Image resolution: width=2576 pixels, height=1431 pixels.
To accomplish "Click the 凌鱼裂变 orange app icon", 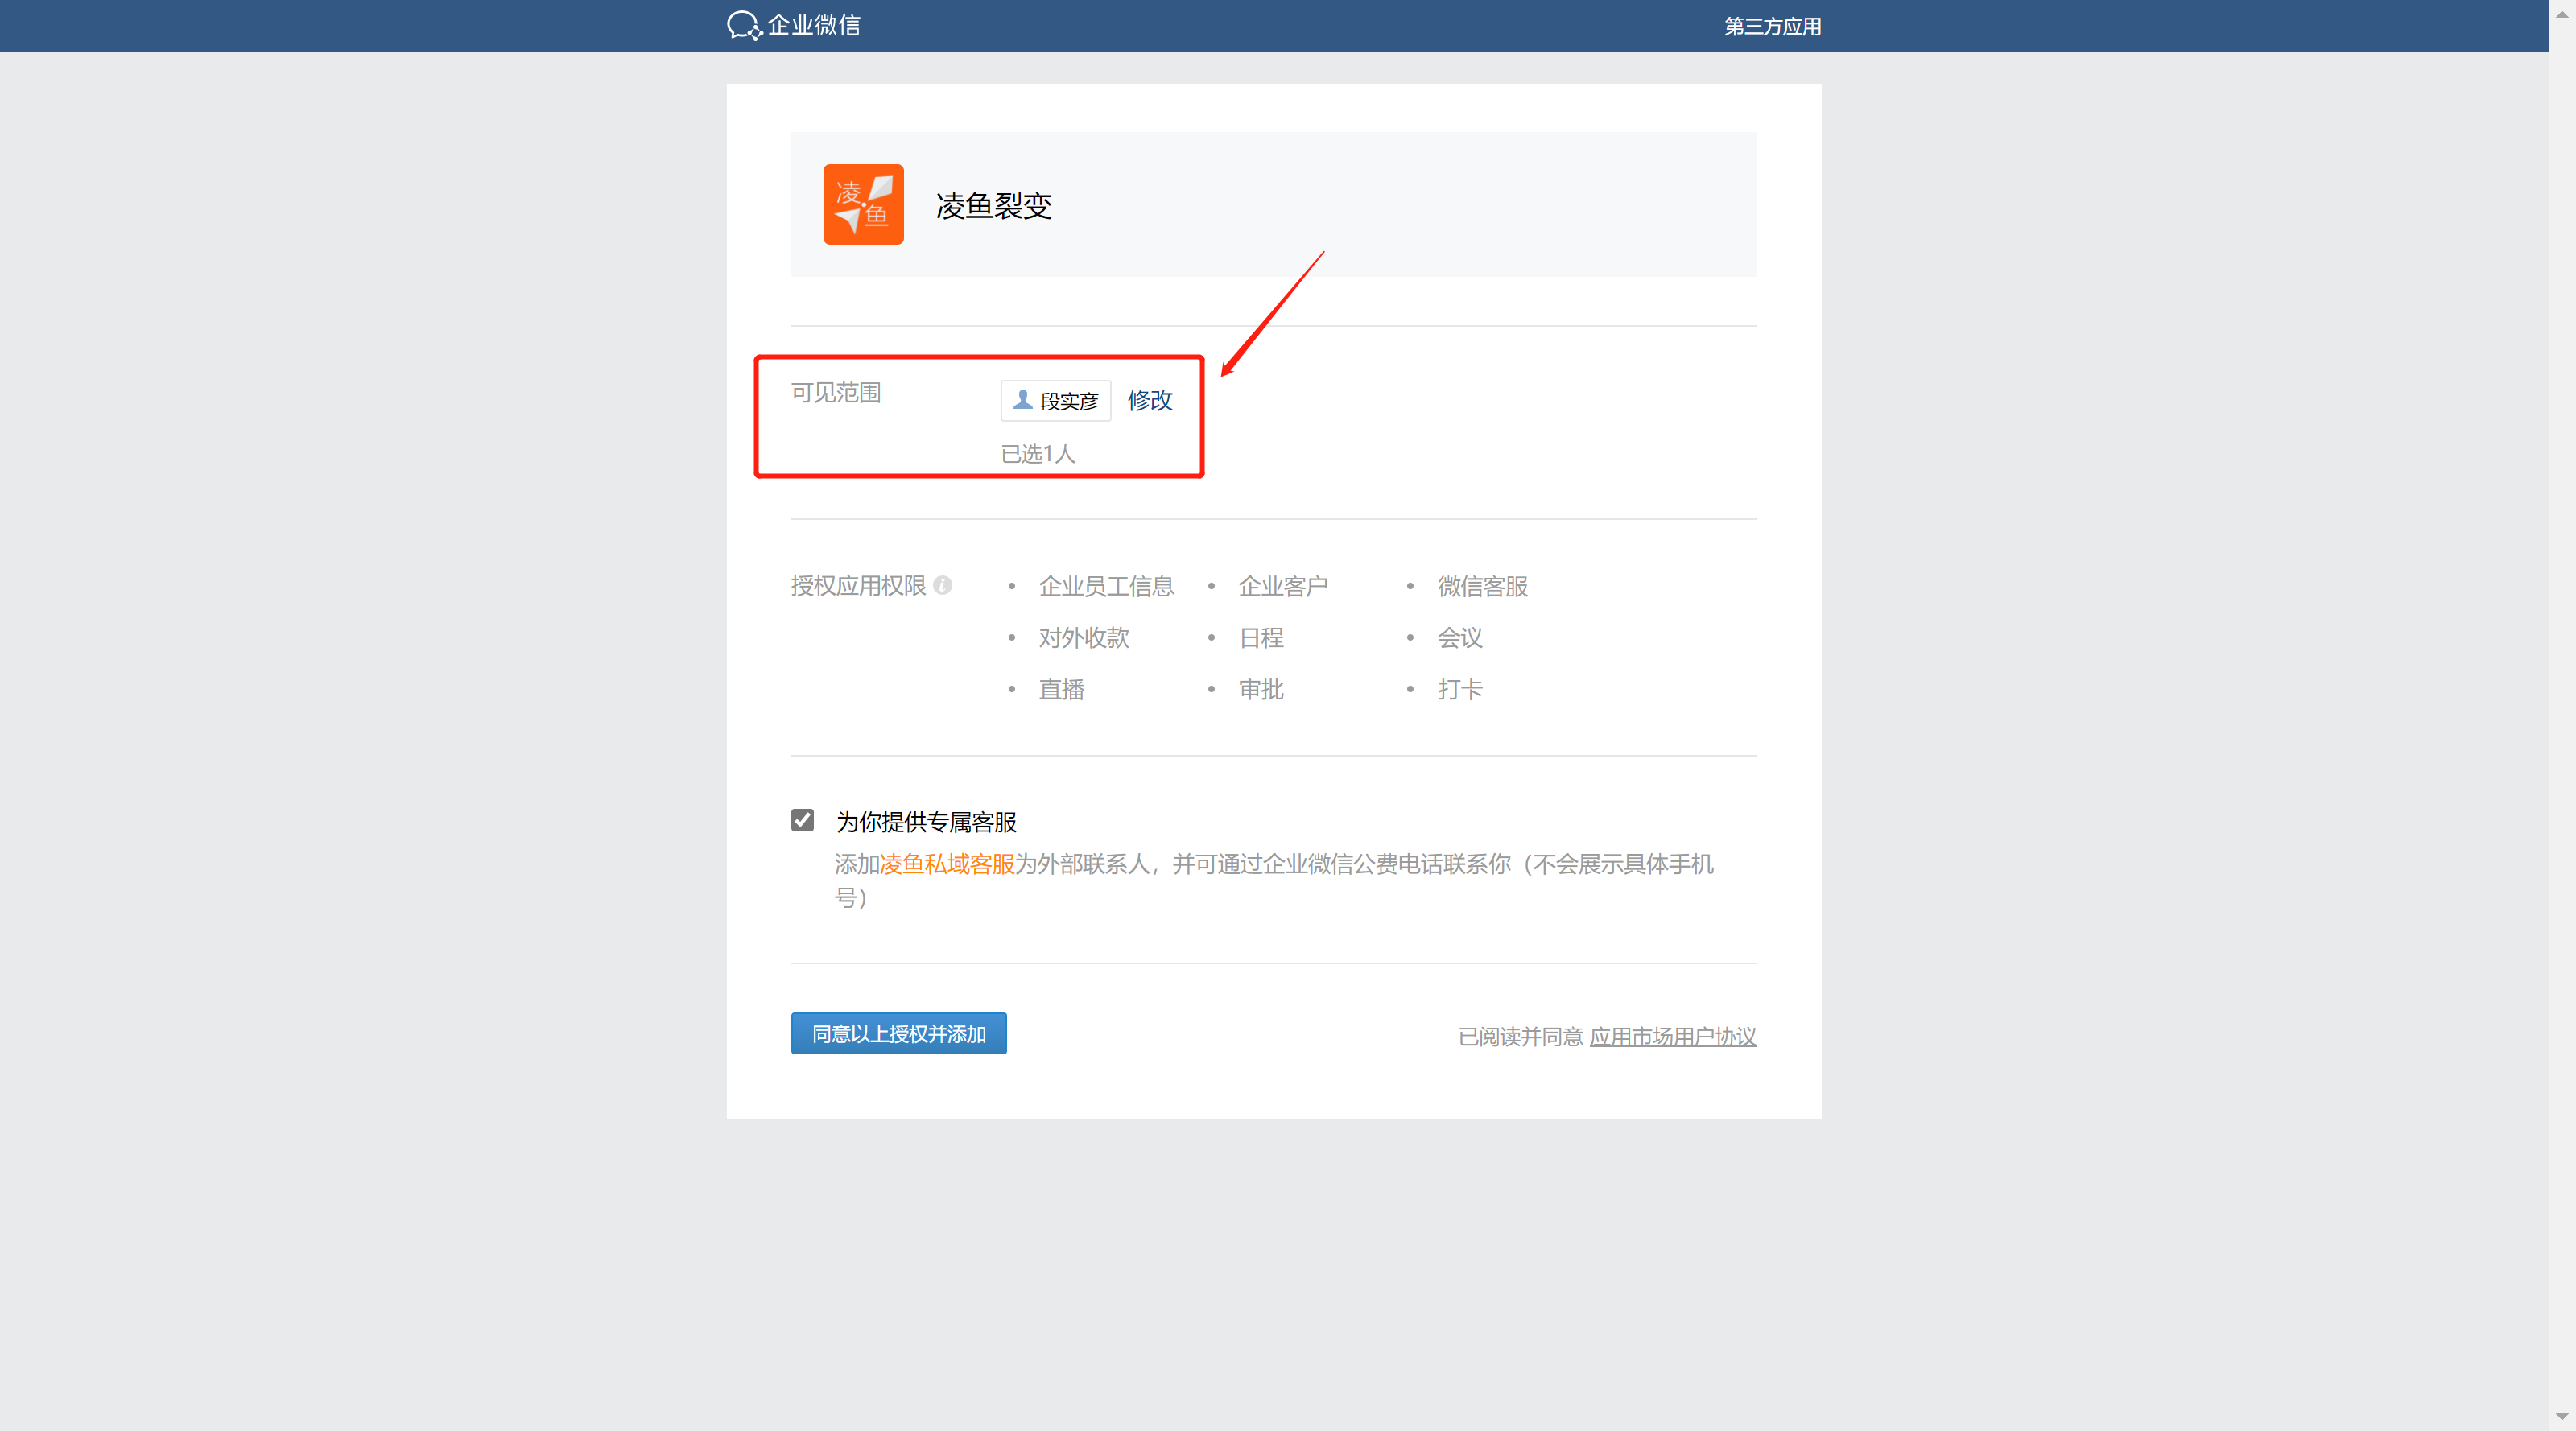I will (x=862, y=204).
